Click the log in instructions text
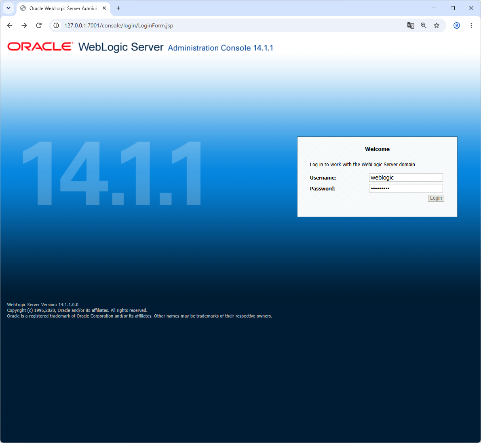 (362, 164)
